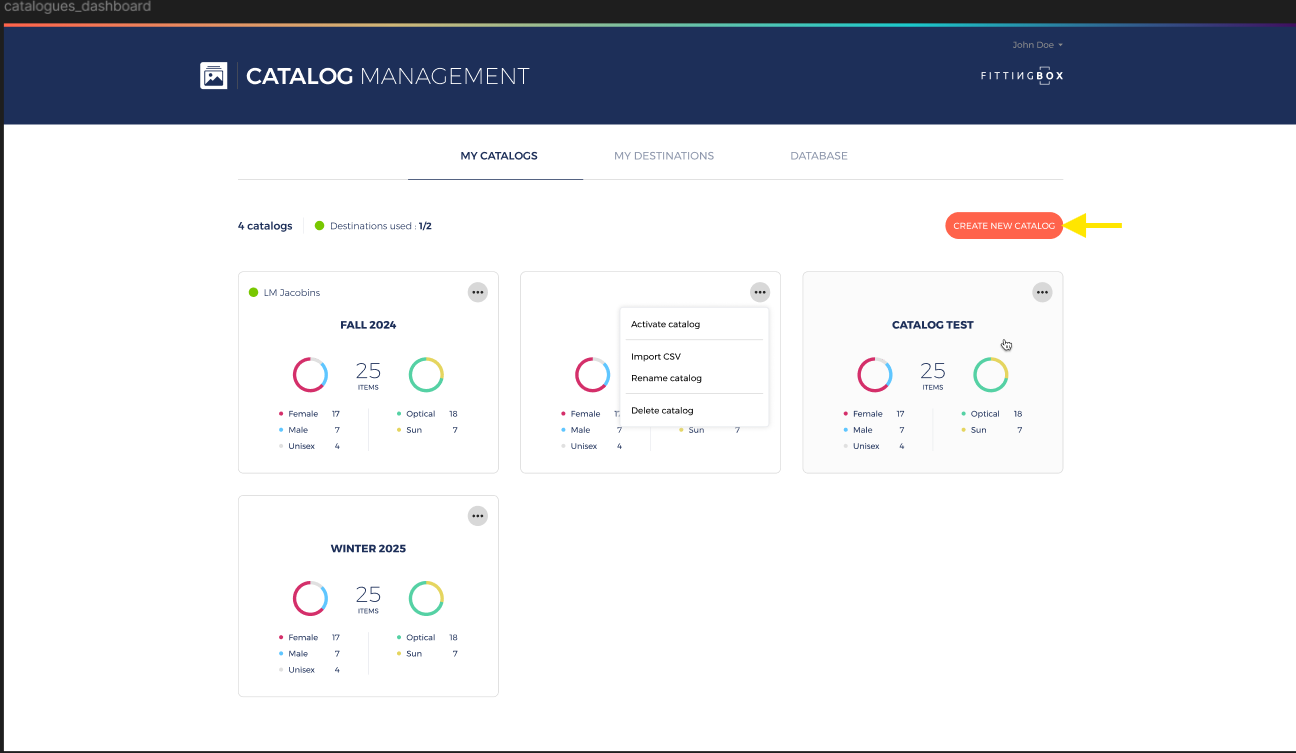This screenshot has height=753, width=1296.
Task: Select Delete catalog in the menu
Action: [662, 410]
